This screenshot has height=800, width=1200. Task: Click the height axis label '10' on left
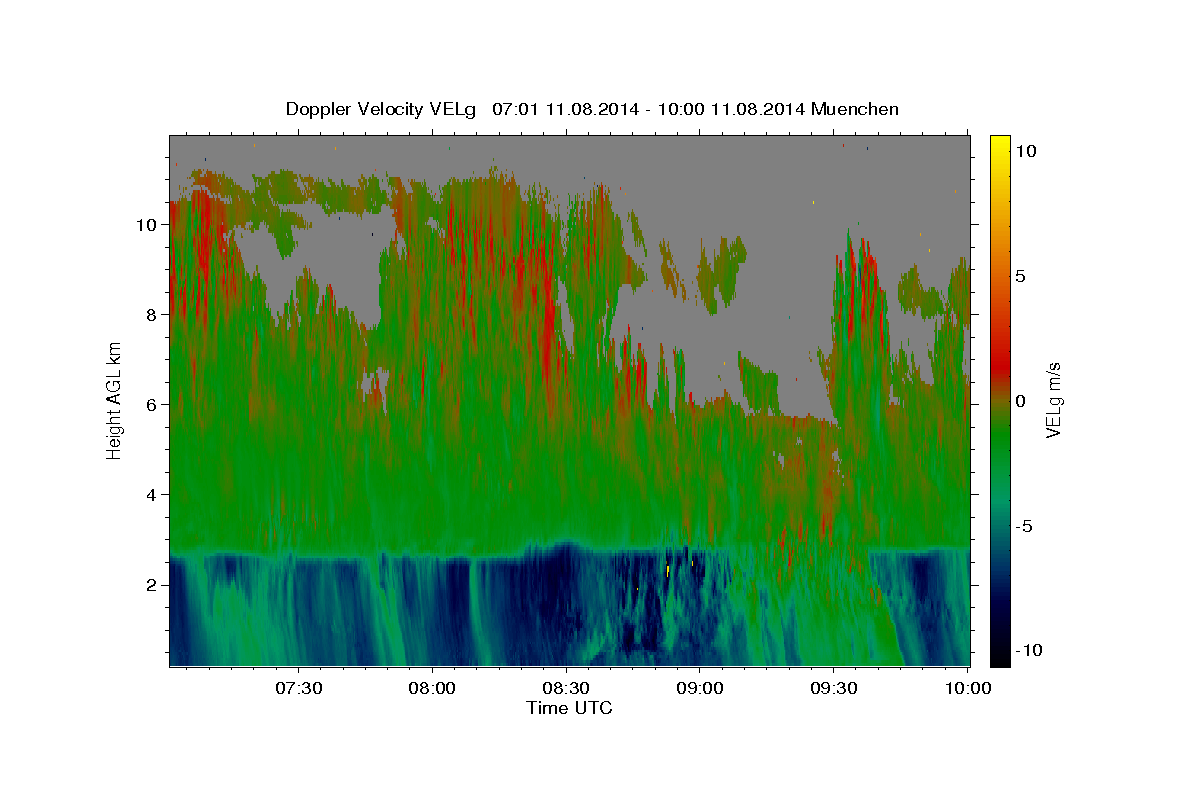[146, 225]
